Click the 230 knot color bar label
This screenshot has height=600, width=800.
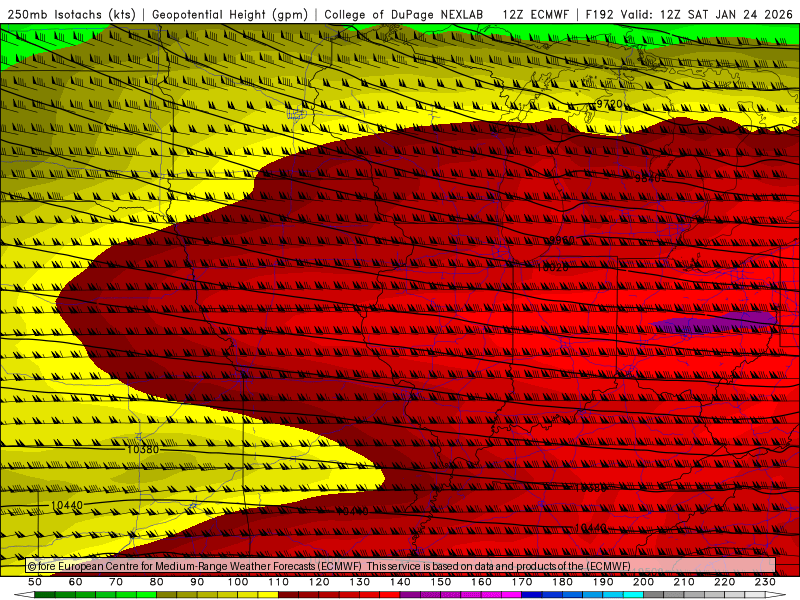point(765,582)
